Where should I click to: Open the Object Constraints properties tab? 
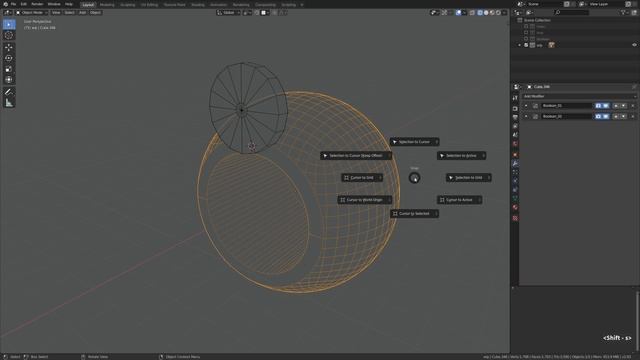(515, 190)
